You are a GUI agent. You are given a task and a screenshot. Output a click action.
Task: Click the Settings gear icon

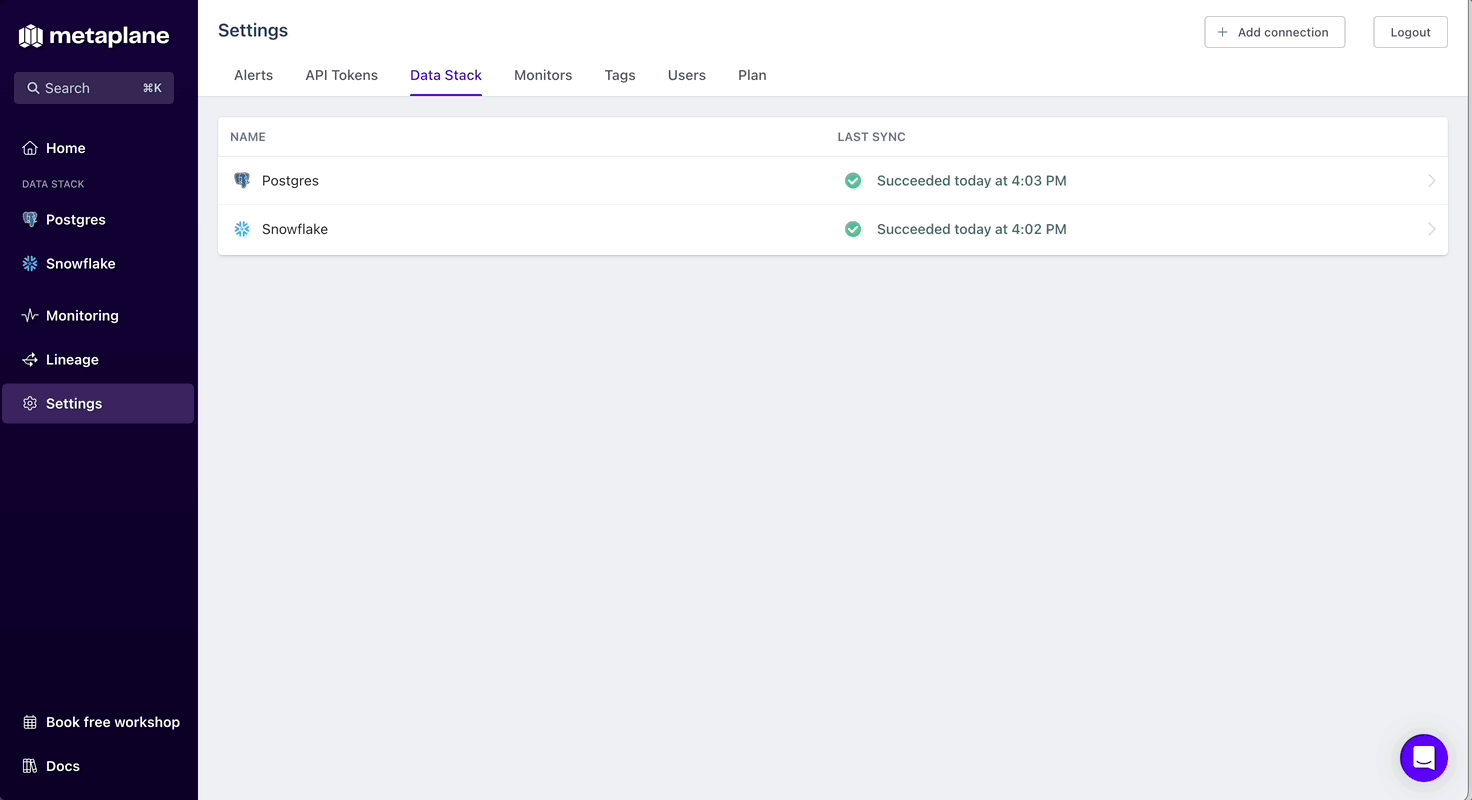coord(30,404)
